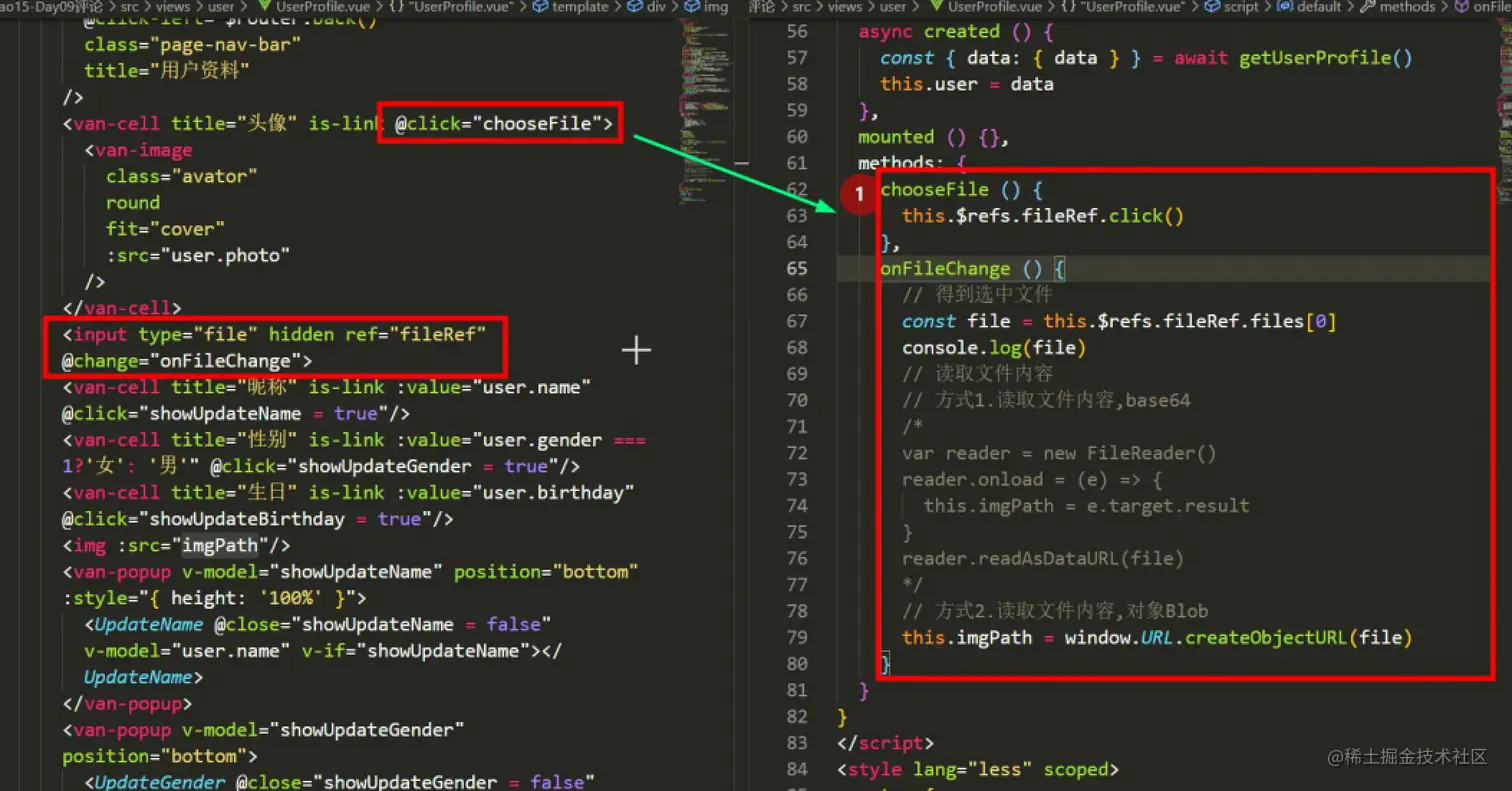This screenshot has width=1512, height=791.
Task: Click 'this.$refs.fileRef.click()' in the script
Action: (x=1043, y=216)
